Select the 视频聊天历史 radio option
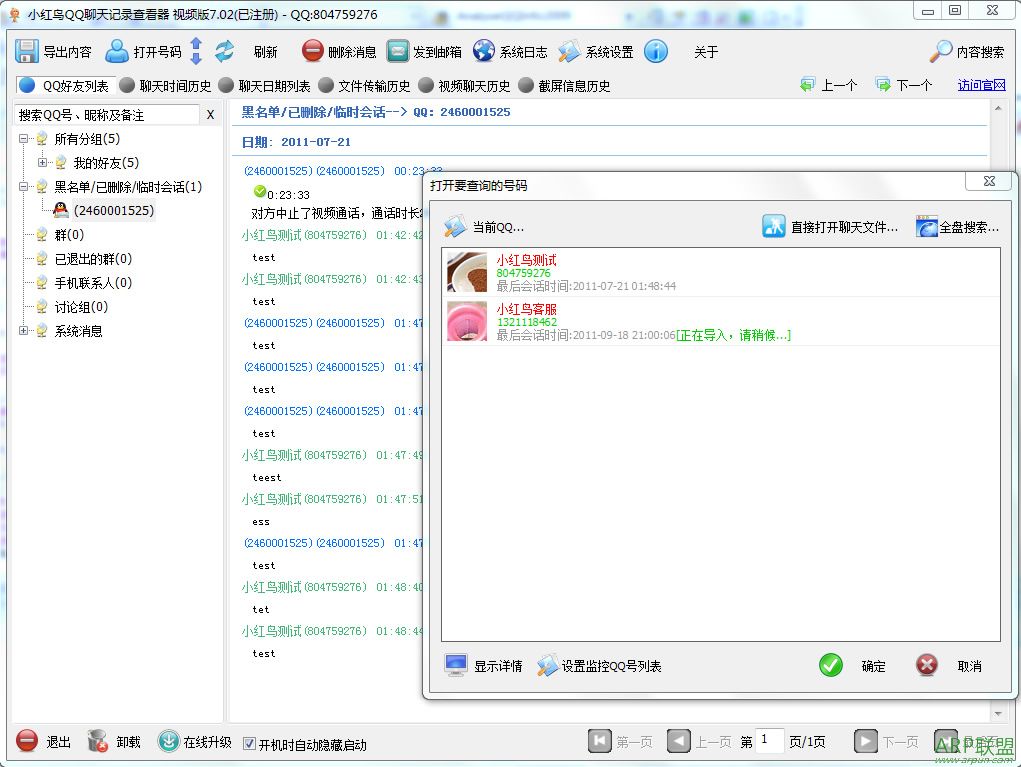 pyautogui.click(x=426, y=85)
